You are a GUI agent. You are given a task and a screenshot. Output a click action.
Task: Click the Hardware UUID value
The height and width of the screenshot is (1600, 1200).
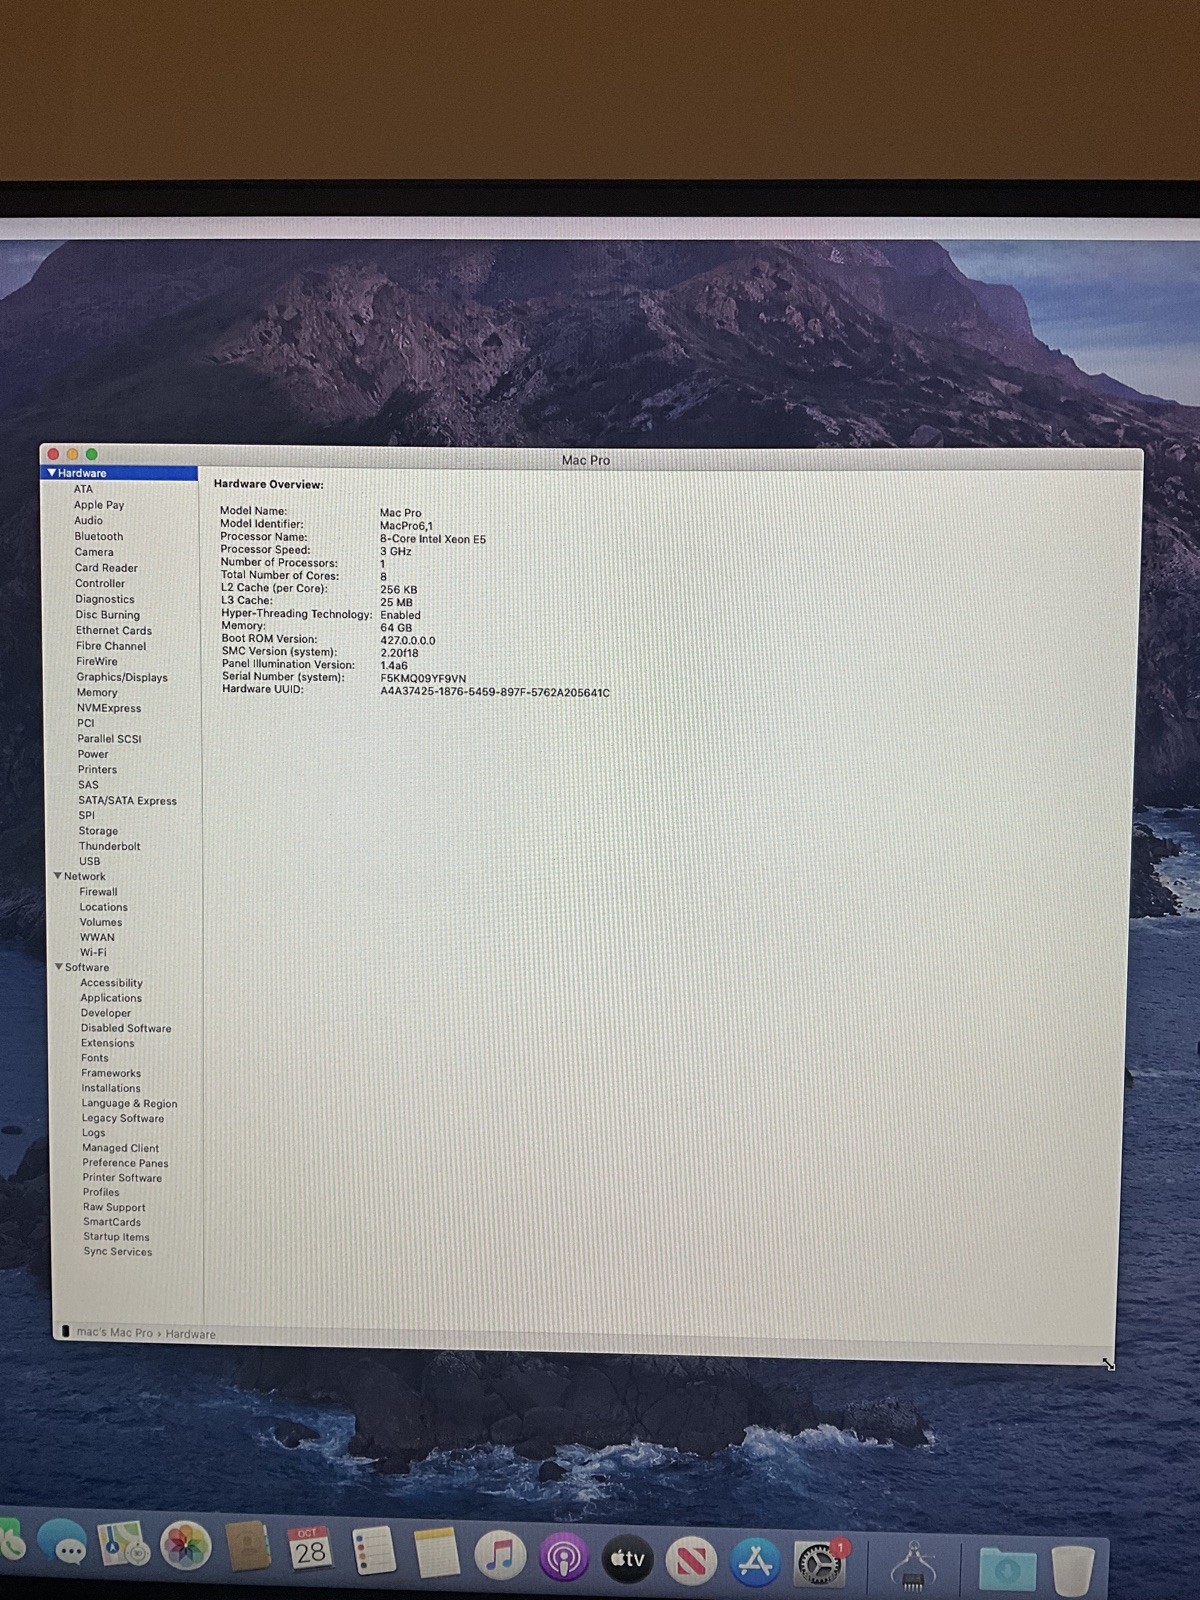click(495, 692)
